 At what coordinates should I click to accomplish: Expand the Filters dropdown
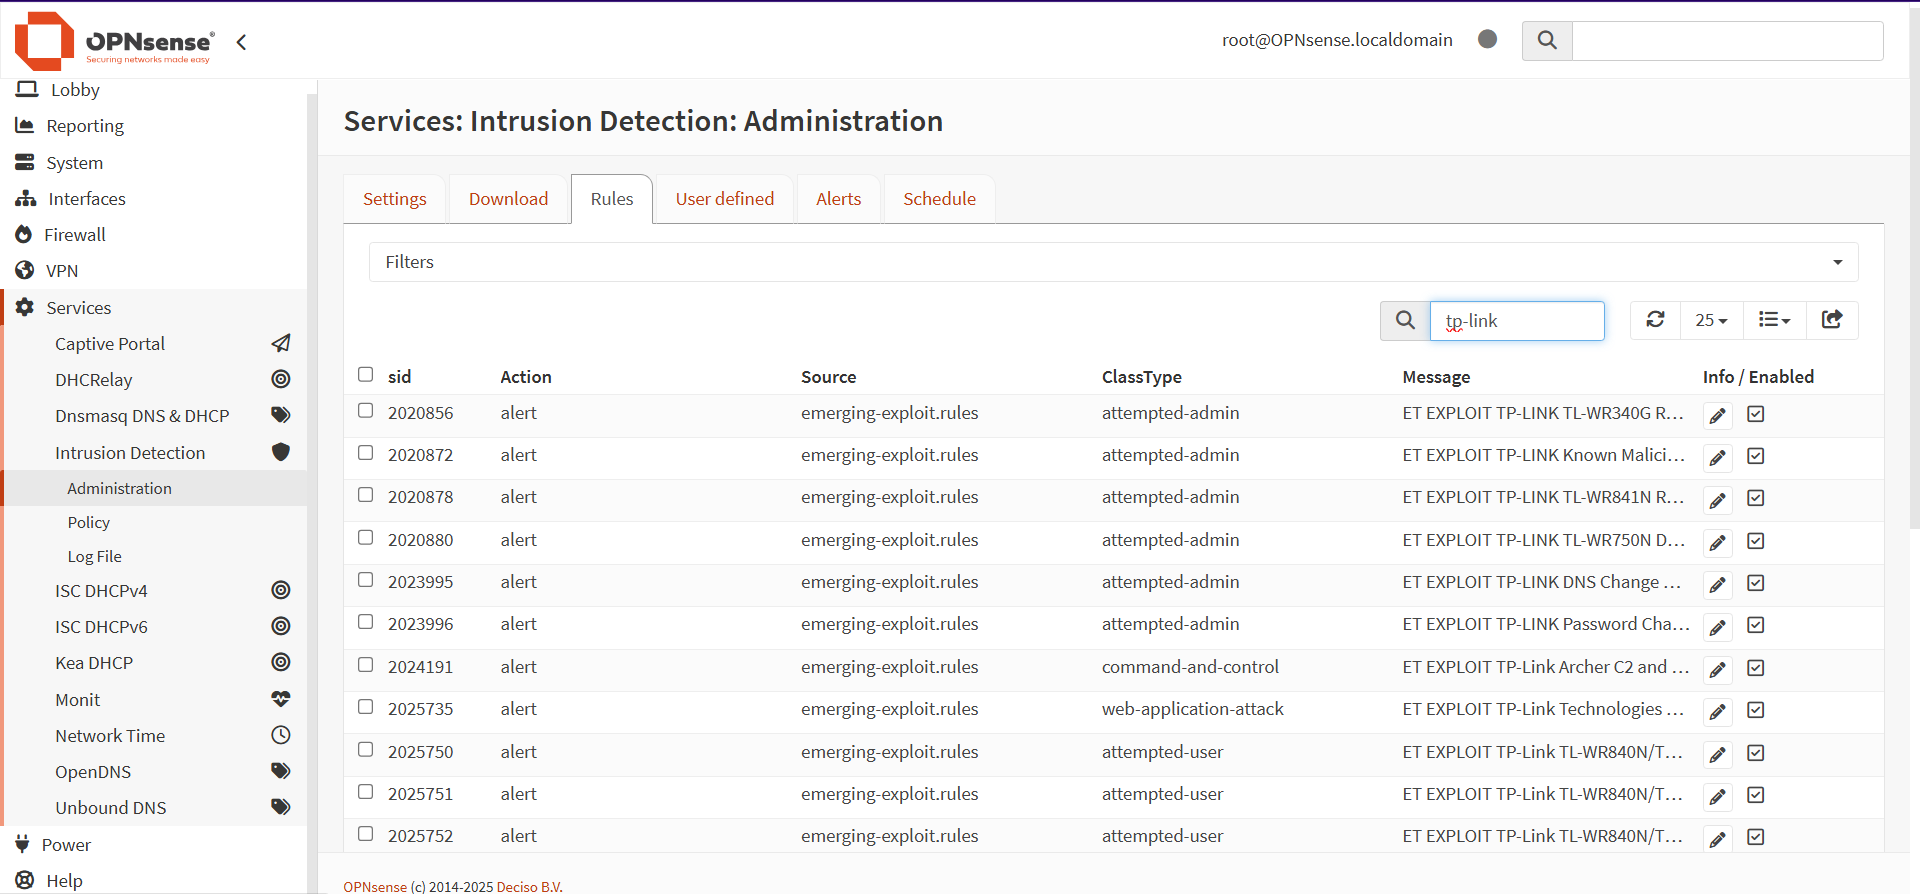pyautogui.click(x=1114, y=262)
